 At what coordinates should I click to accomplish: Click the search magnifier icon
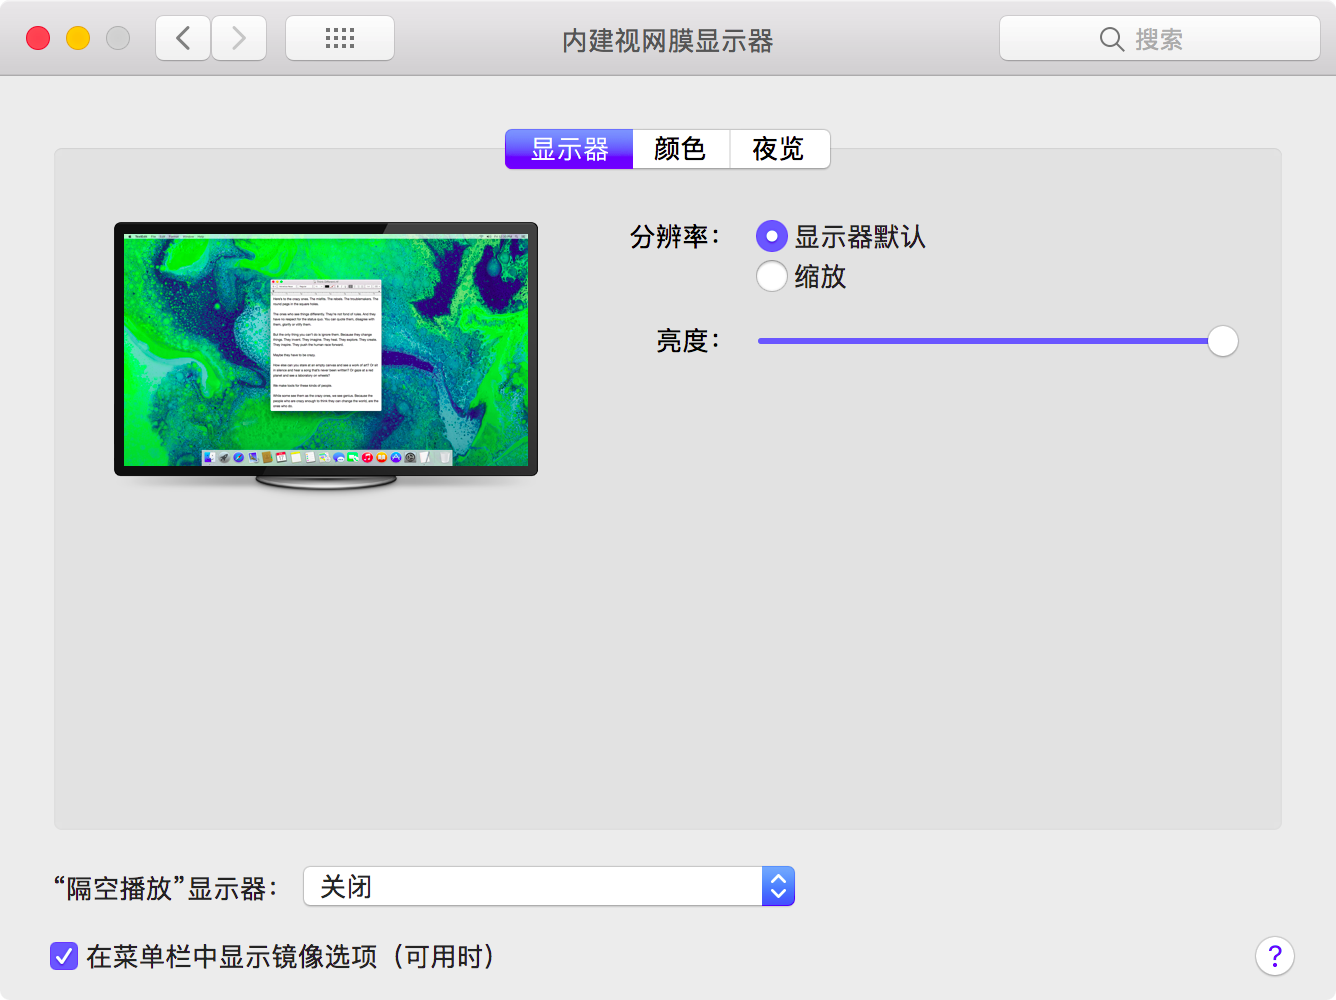click(1111, 39)
